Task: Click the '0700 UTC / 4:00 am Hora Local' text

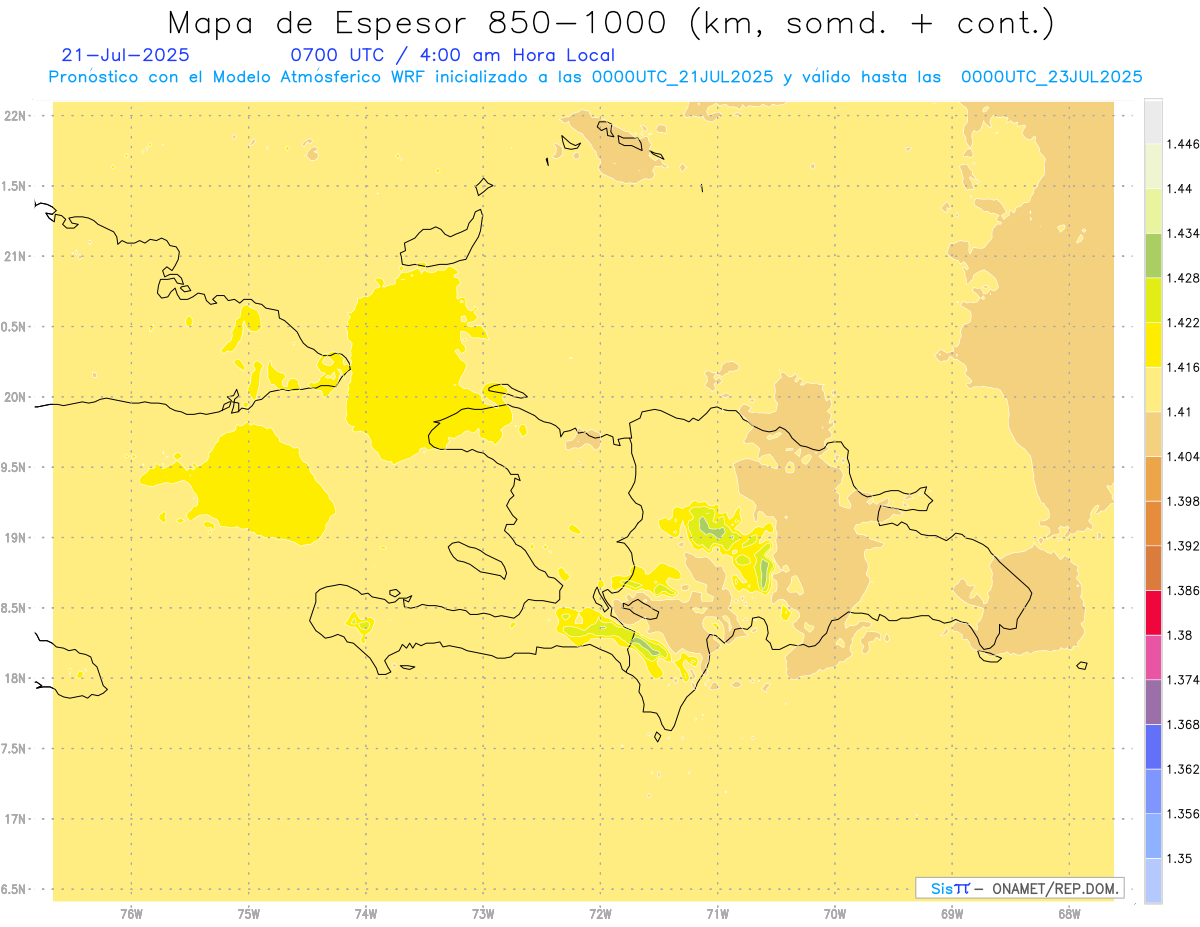Action: coord(453,55)
